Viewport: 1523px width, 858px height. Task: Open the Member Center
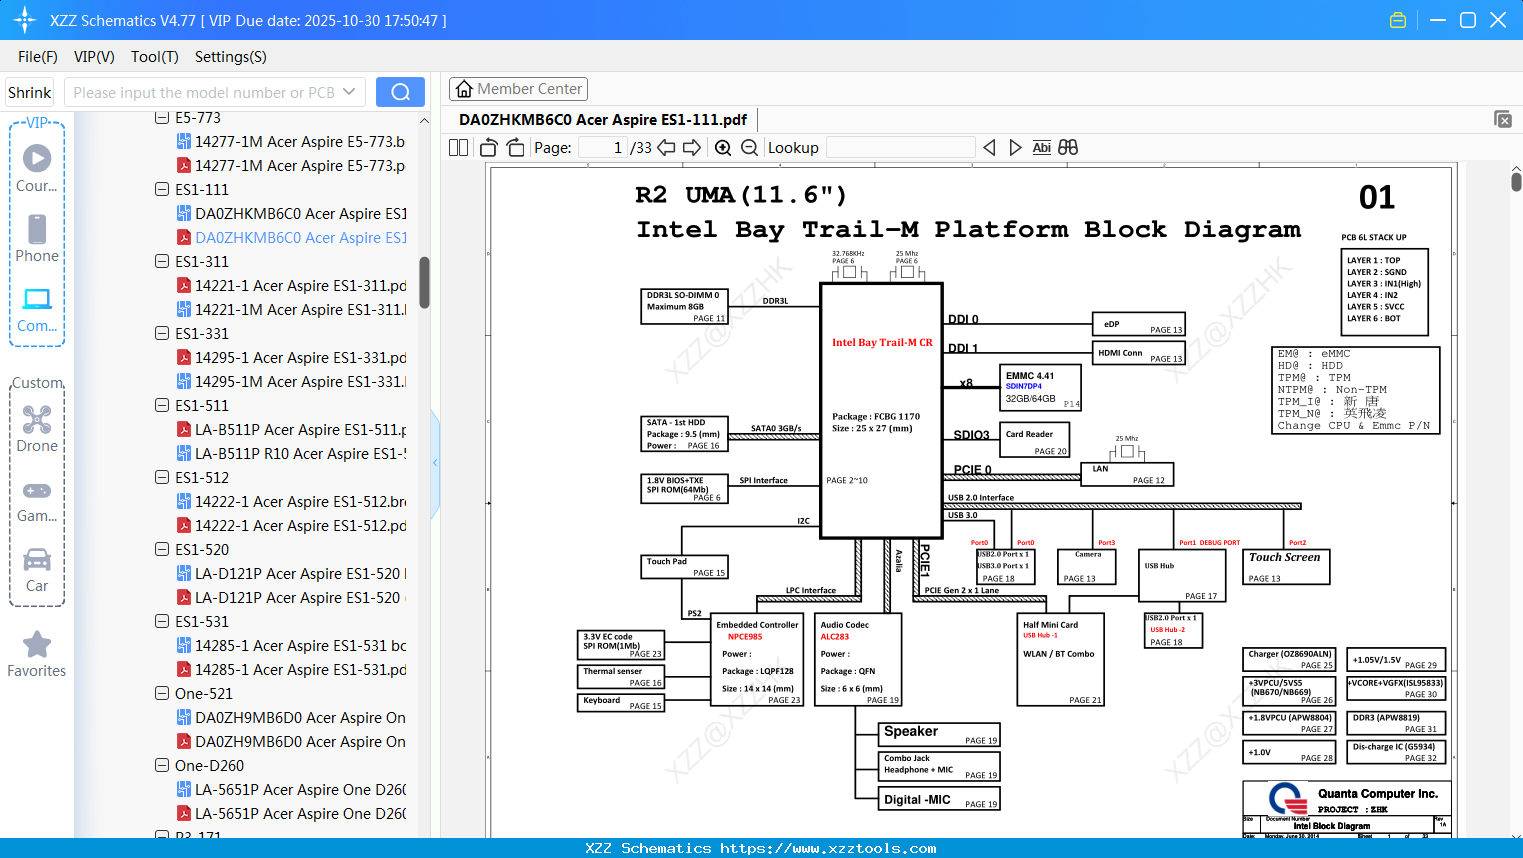(x=518, y=89)
